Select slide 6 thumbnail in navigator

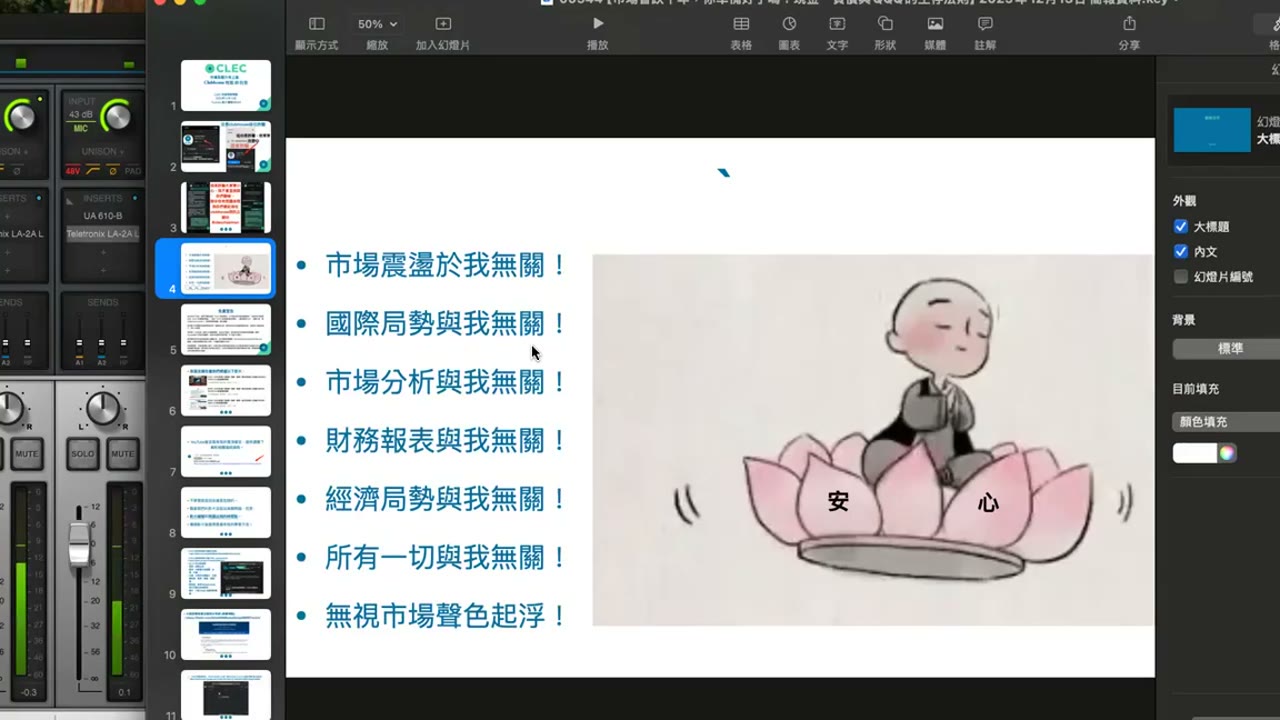(225, 390)
